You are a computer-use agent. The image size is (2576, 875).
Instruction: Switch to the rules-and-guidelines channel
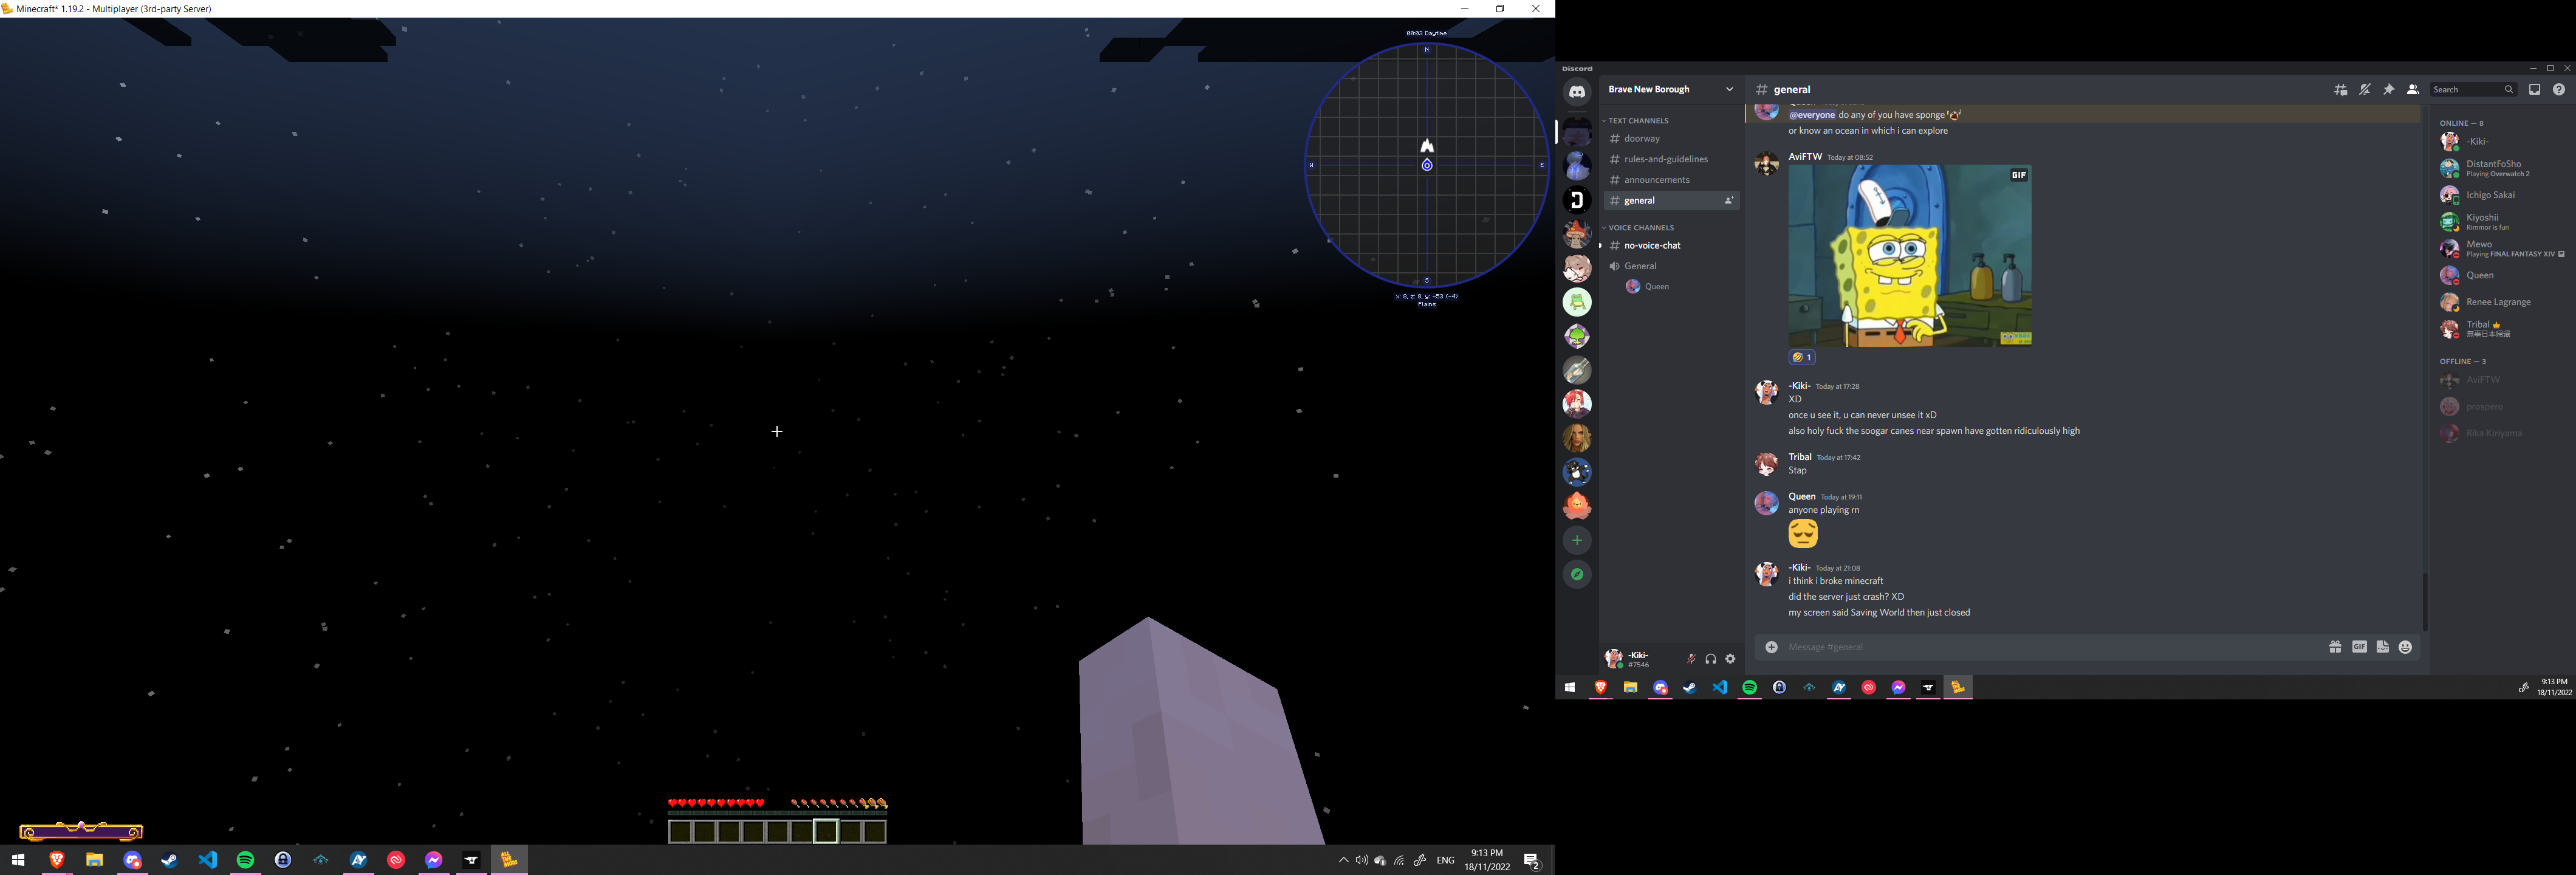click(1672, 160)
